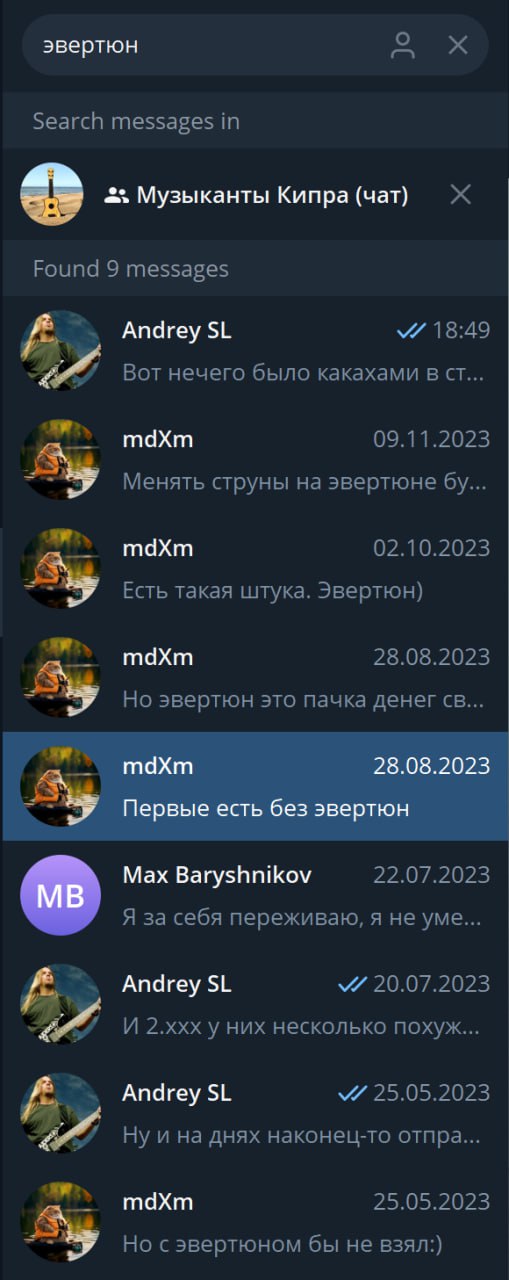Viewport: 509px width, 1280px height.
Task: Click the group members icon beside chat name
Action: click(x=117, y=196)
